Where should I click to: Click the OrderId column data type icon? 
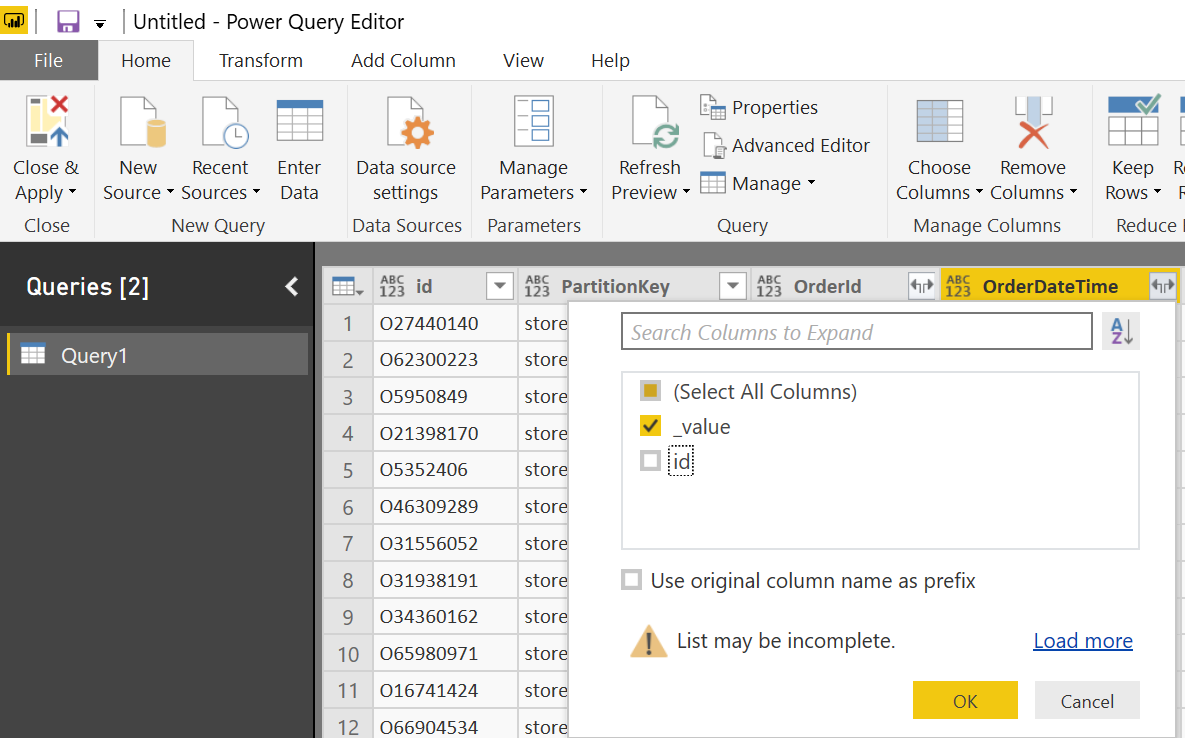pyautogui.click(x=769, y=286)
